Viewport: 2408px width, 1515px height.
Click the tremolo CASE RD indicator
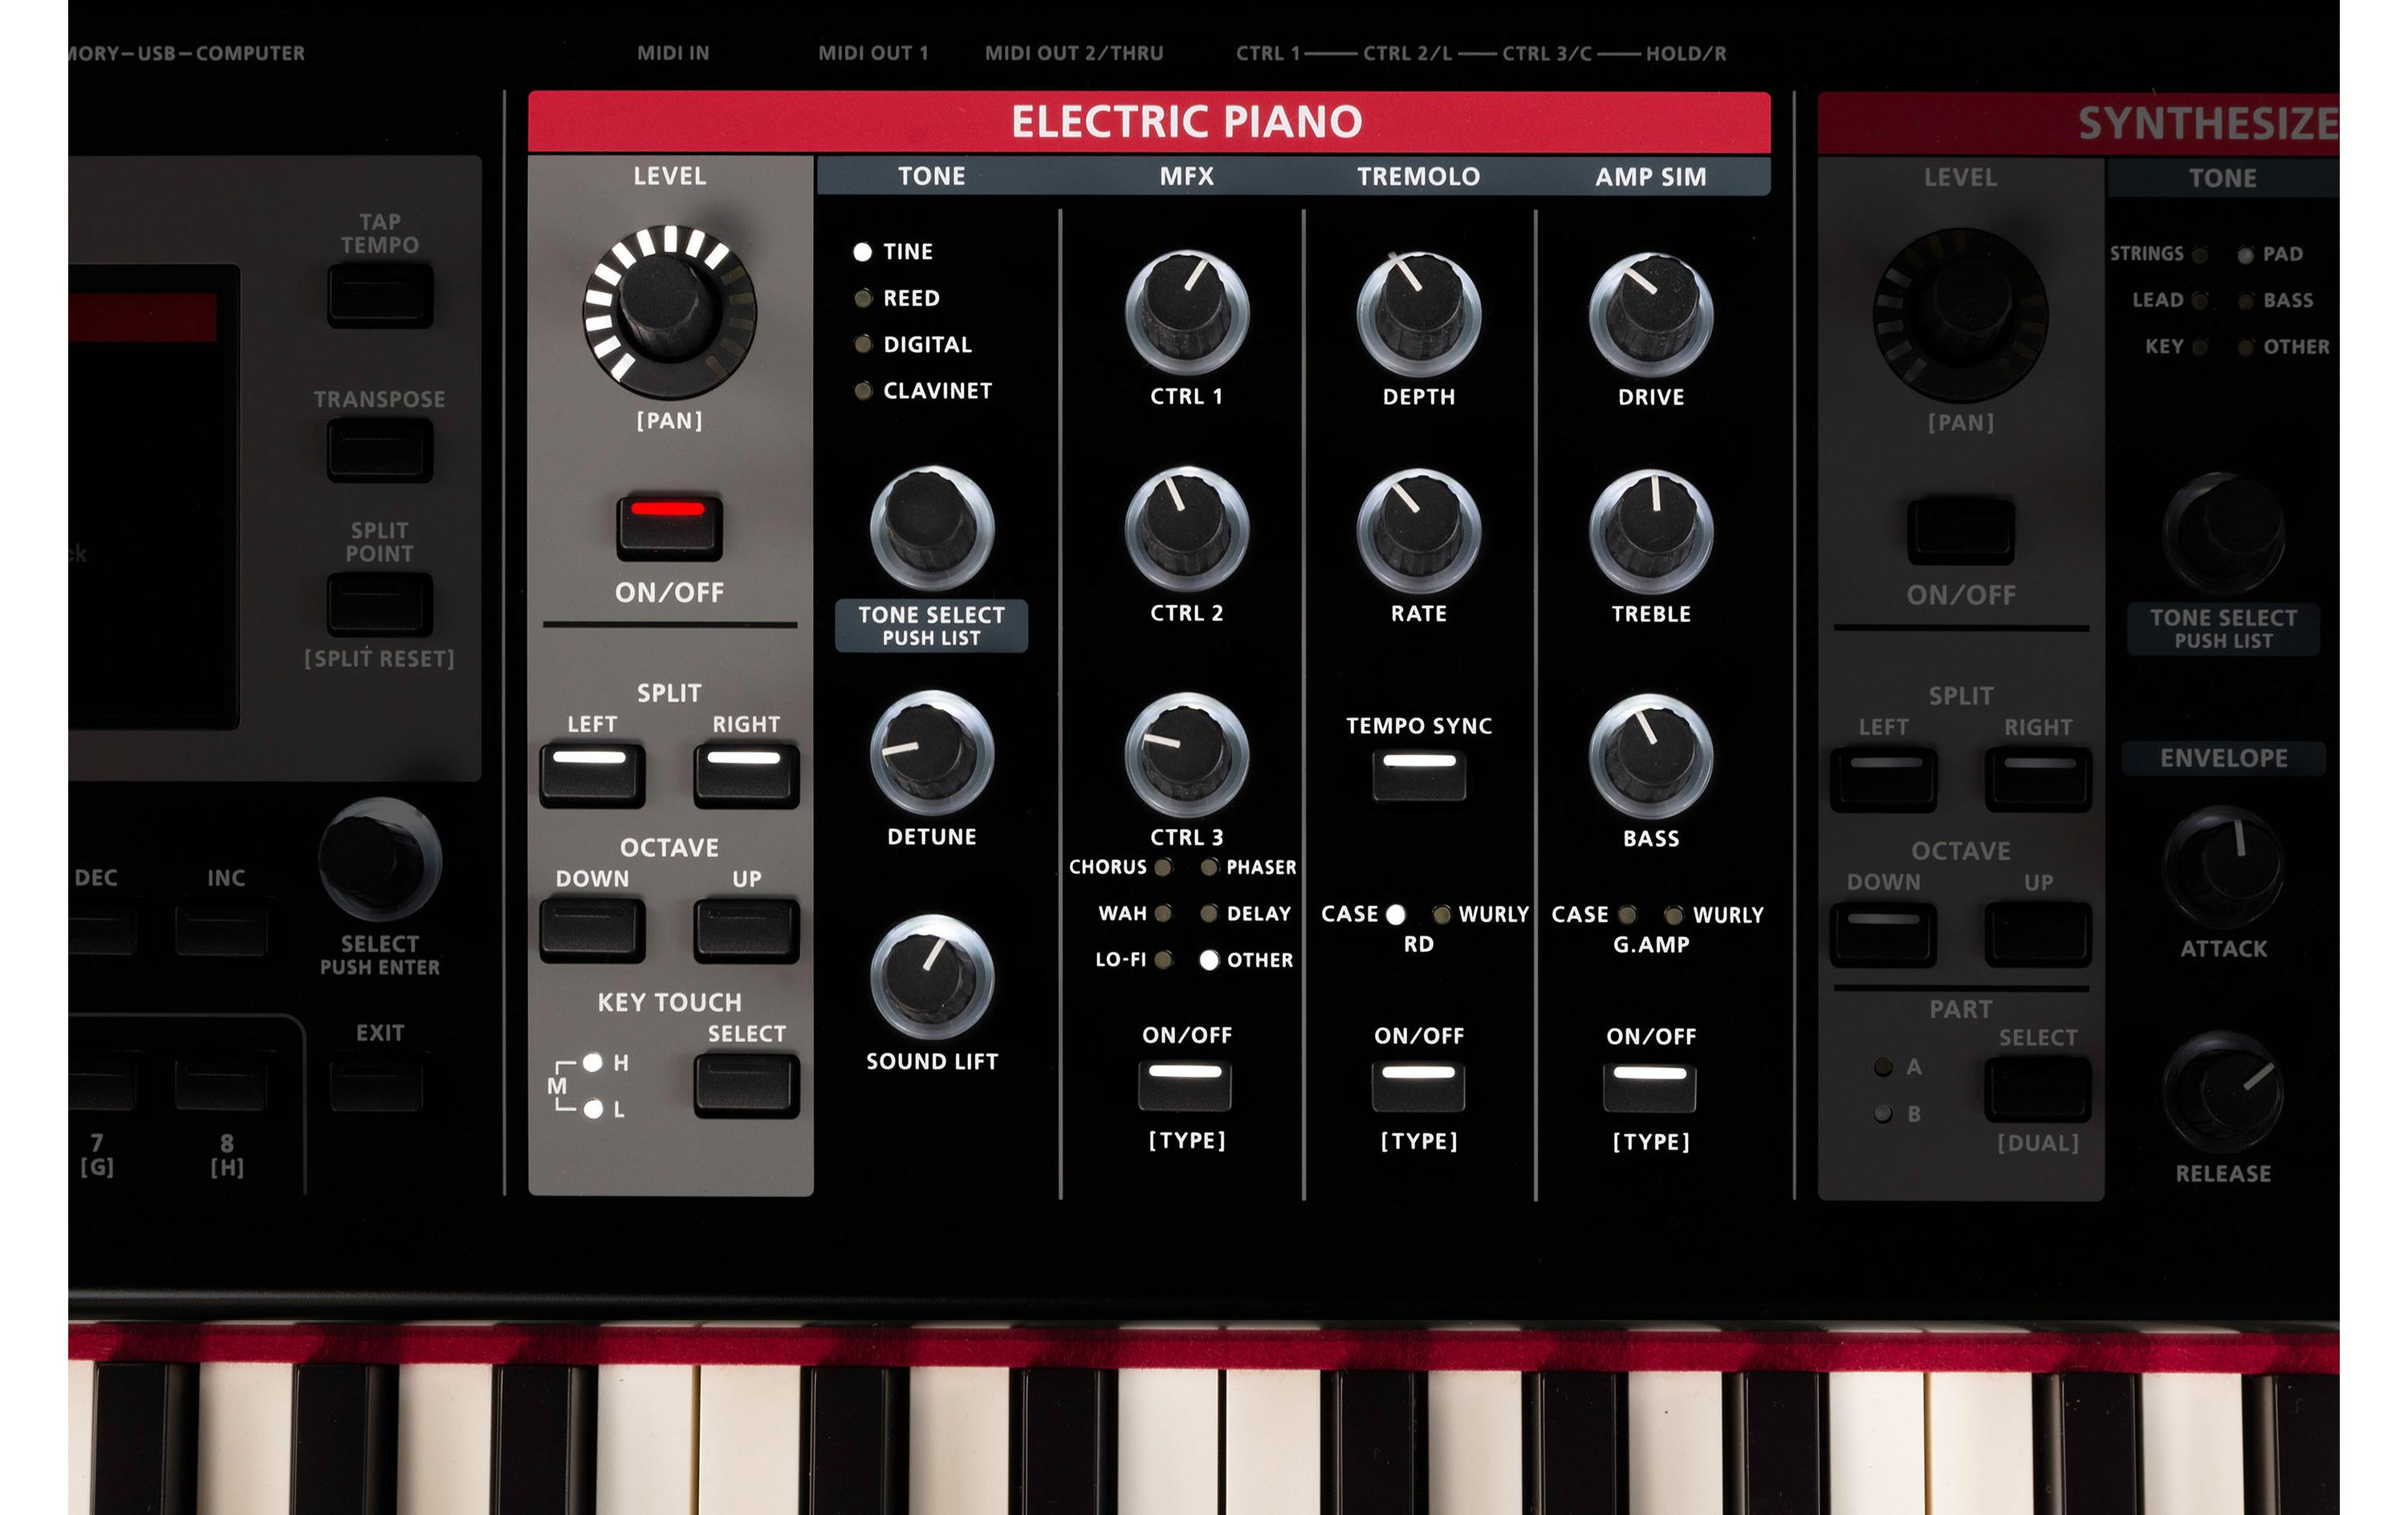(1395, 914)
